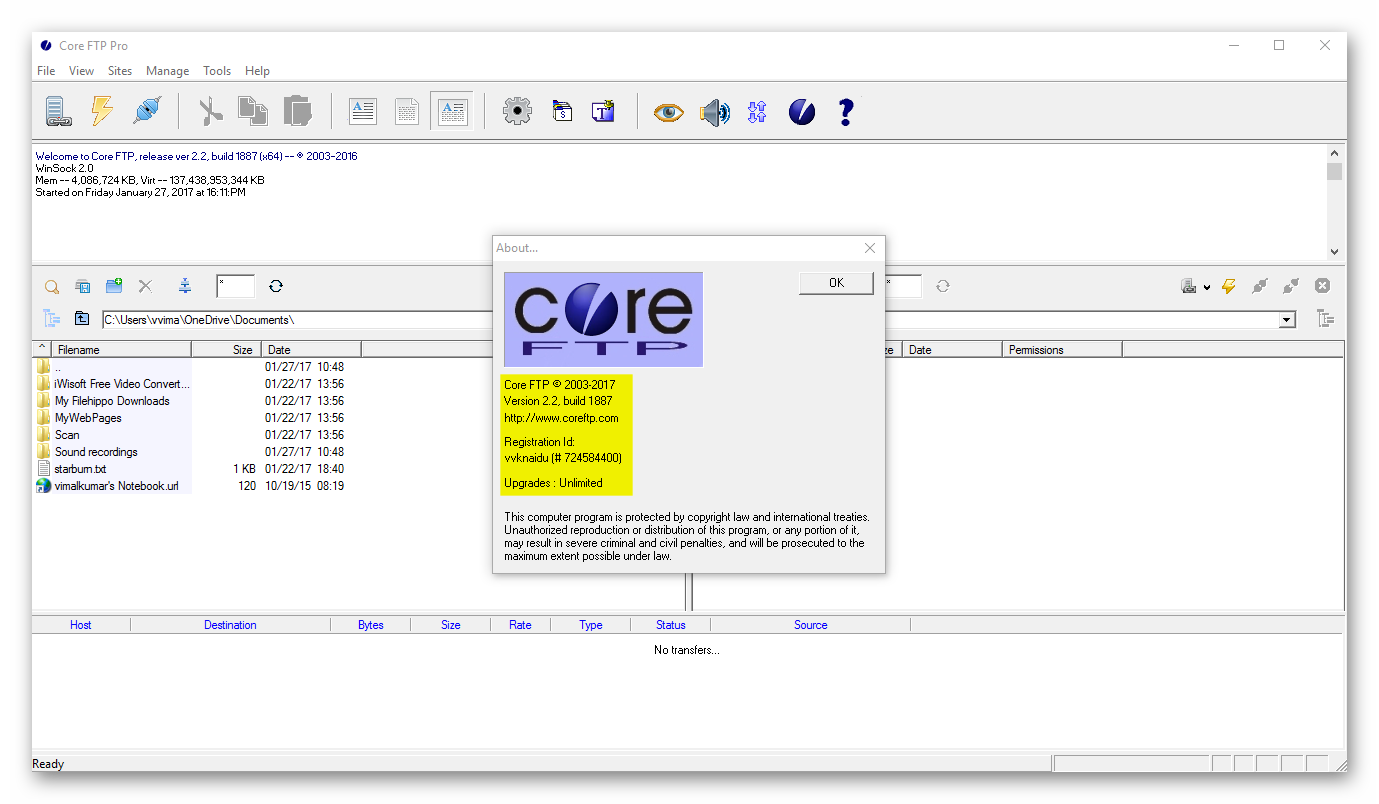1379x804 pixels.
Task: Click the blue transfer arrows icon
Action: (x=757, y=112)
